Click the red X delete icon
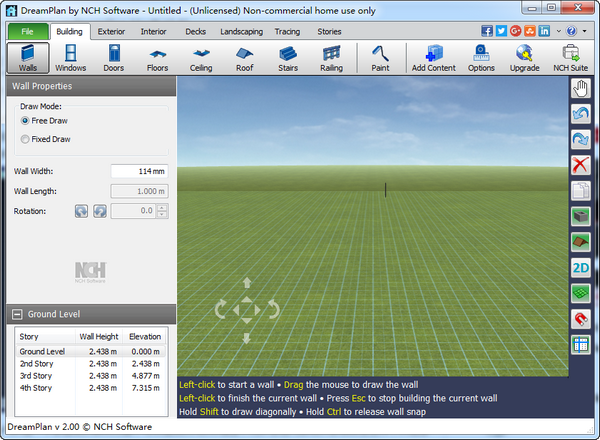Viewport: 600px width, 440px height. (580, 164)
